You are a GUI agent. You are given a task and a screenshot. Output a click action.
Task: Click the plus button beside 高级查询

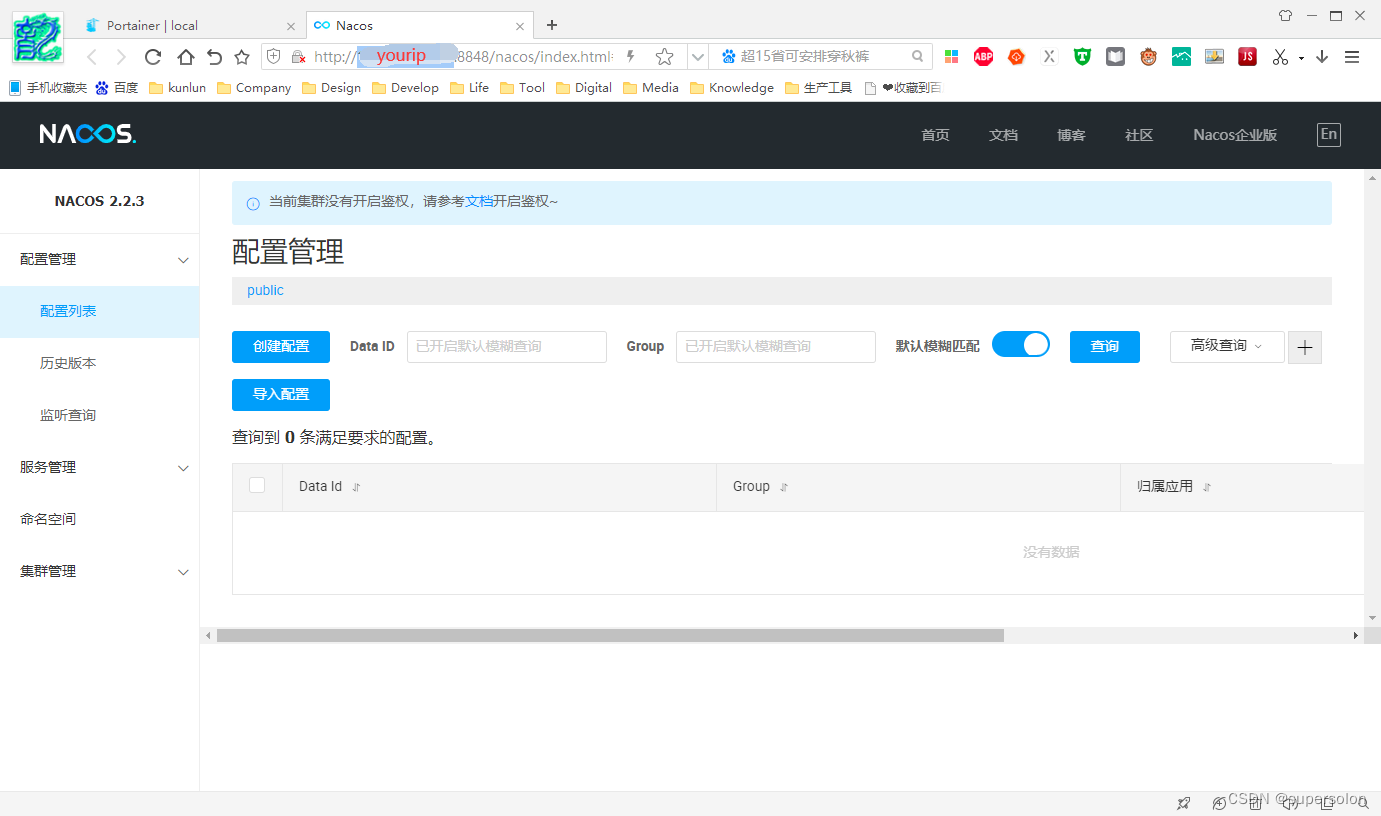1305,348
